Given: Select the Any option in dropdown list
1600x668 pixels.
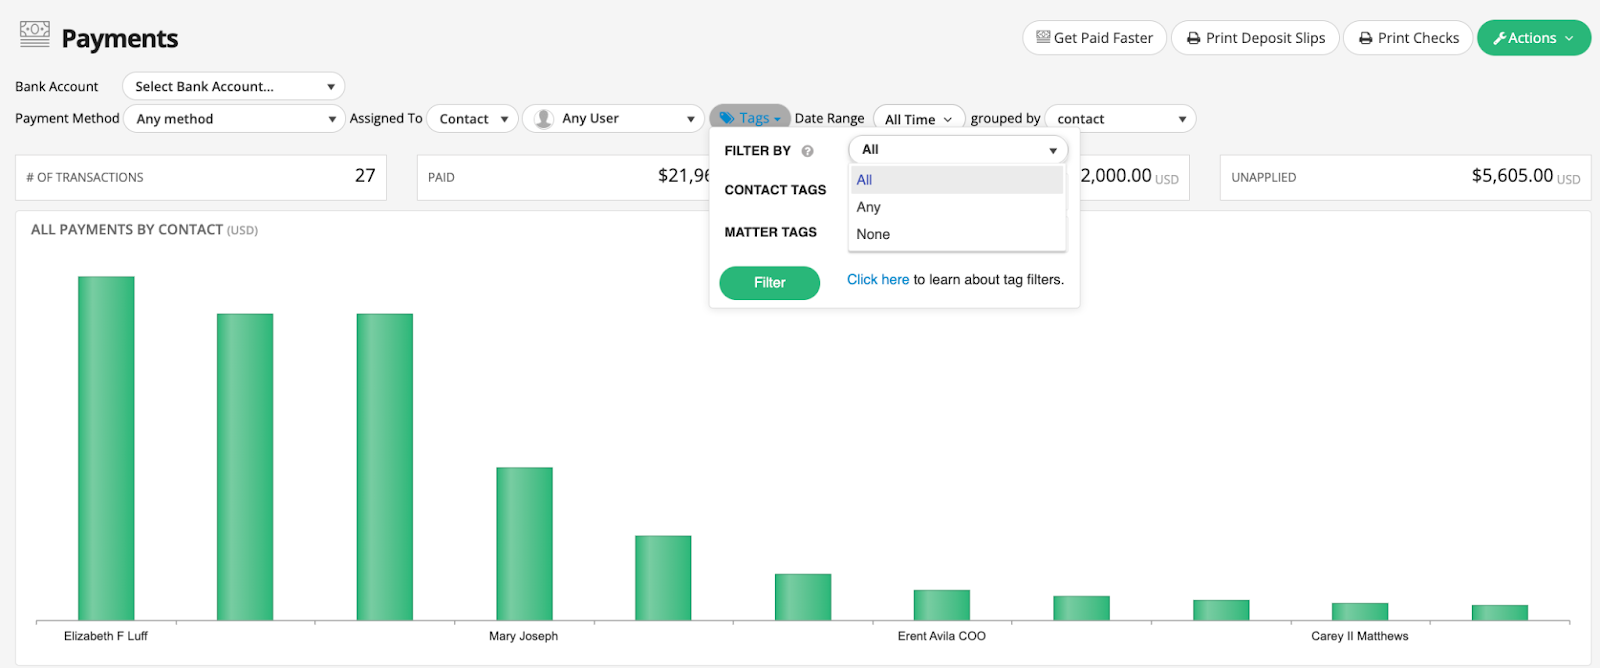Looking at the screenshot, I should (957, 207).
